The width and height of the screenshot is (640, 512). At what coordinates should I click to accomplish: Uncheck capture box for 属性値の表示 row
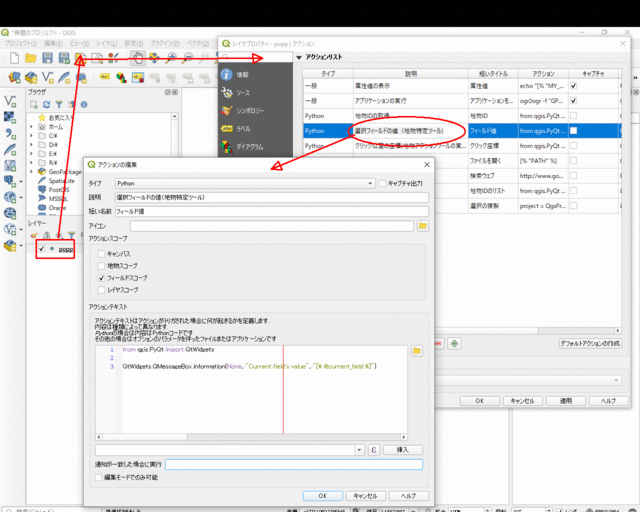573,86
